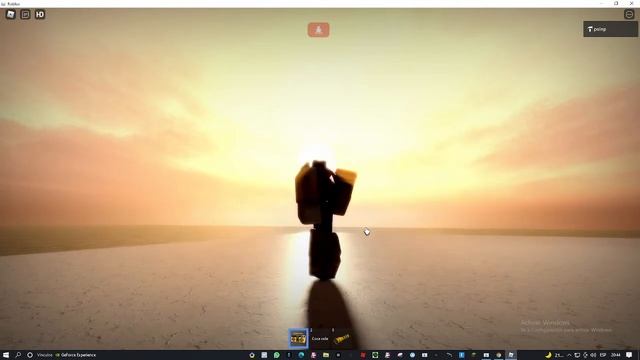This screenshot has width=640, height=360.
Task: Equip the yellow tool in the third hotbar slot
Action: [x=342, y=338]
